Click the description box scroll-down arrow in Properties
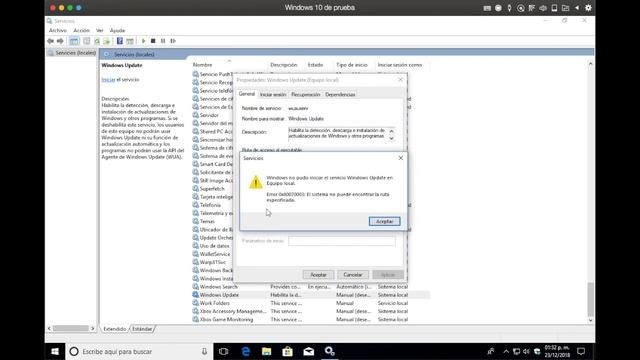Viewport: 640px width, 360px height. pos(391,139)
